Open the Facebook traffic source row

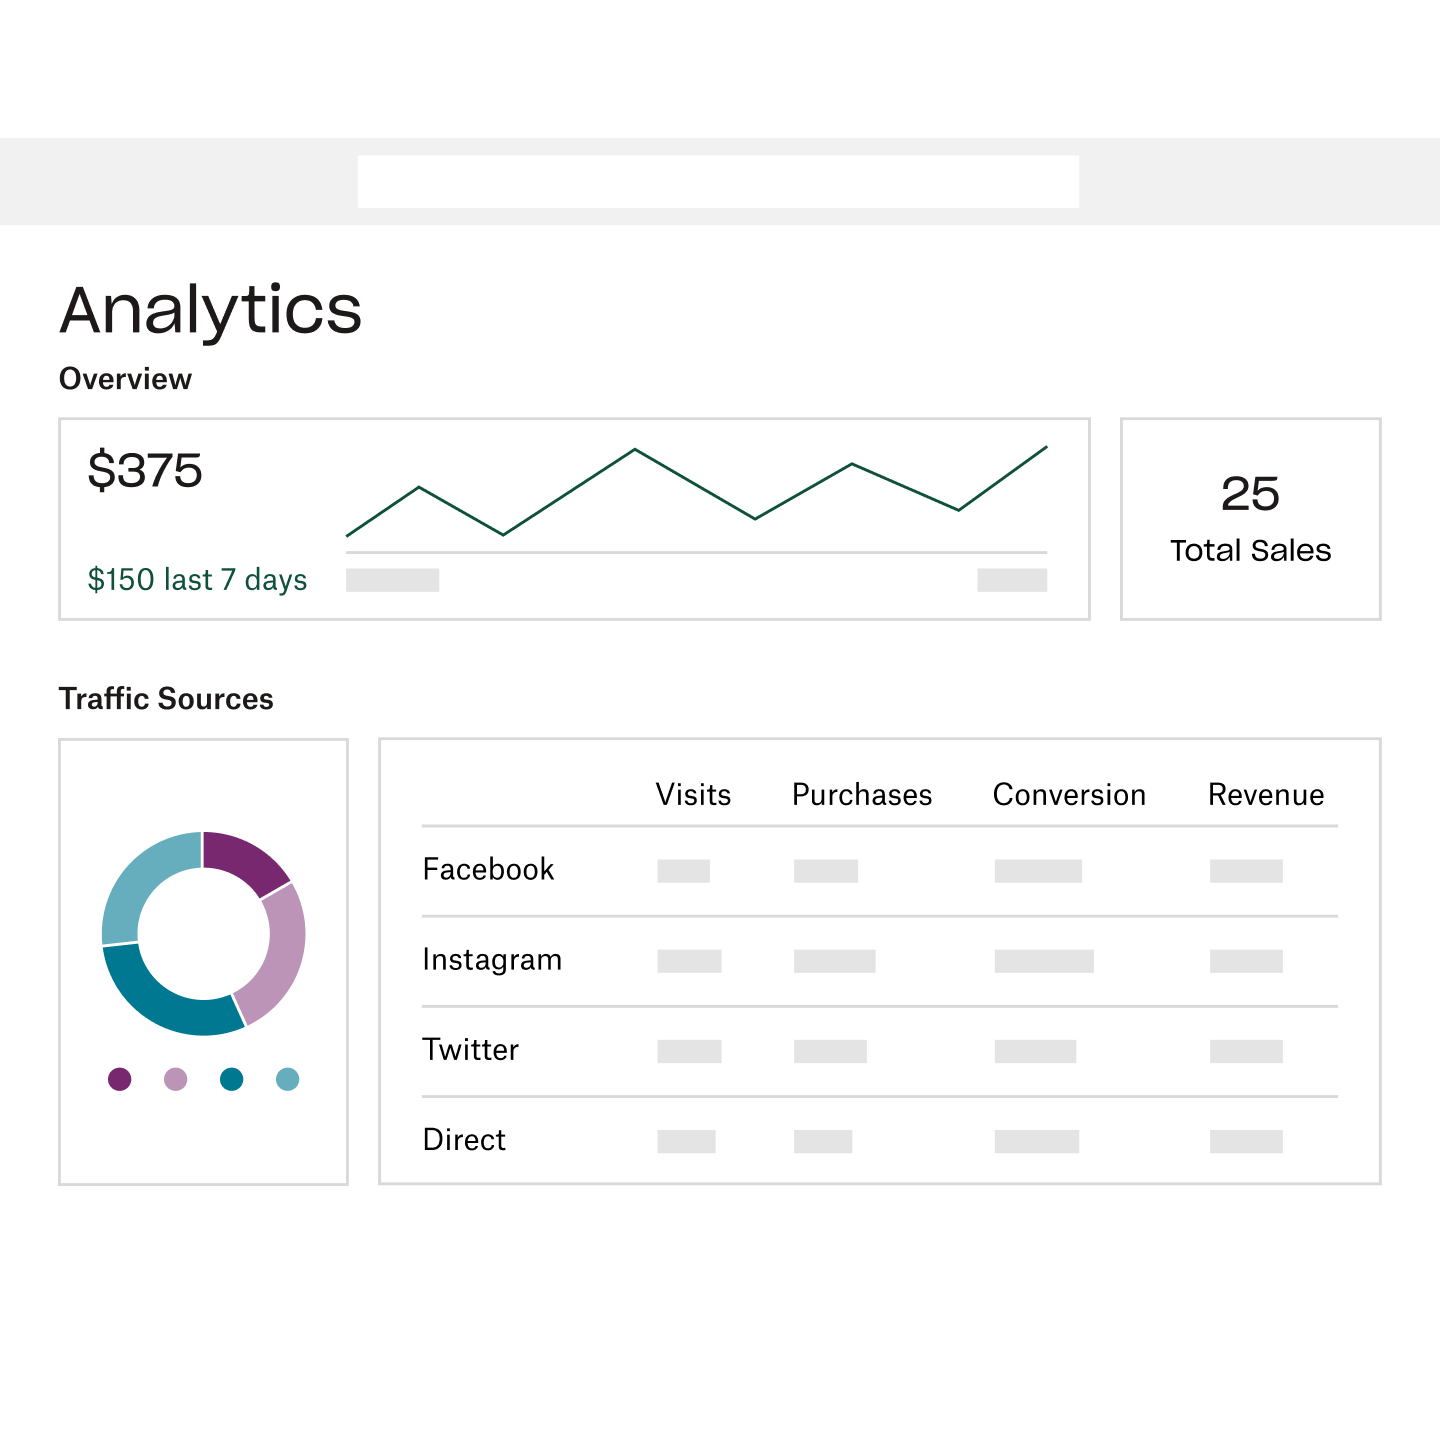click(488, 869)
